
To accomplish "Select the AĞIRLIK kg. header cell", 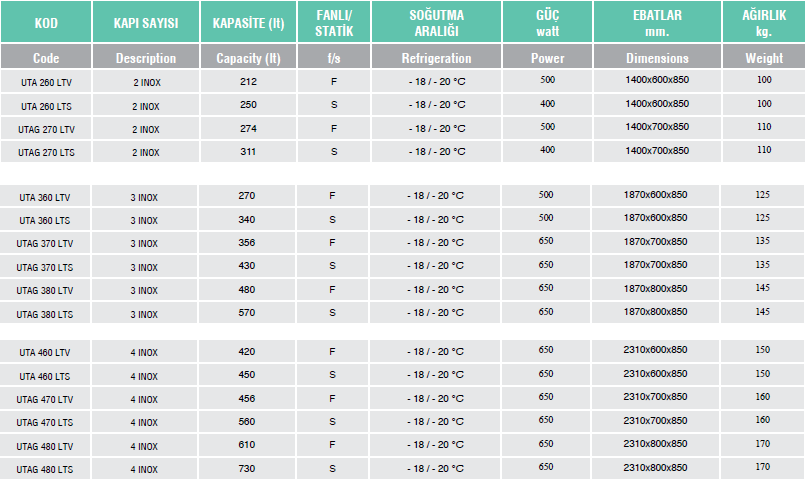I will pyautogui.click(x=764, y=22).
